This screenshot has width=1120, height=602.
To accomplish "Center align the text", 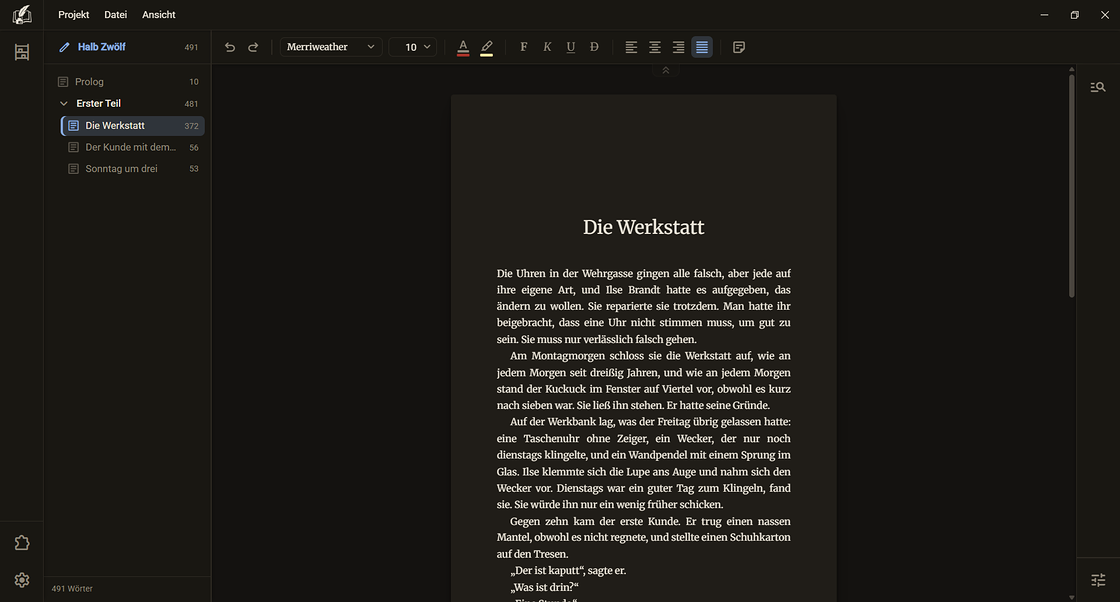I will coord(655,47).
